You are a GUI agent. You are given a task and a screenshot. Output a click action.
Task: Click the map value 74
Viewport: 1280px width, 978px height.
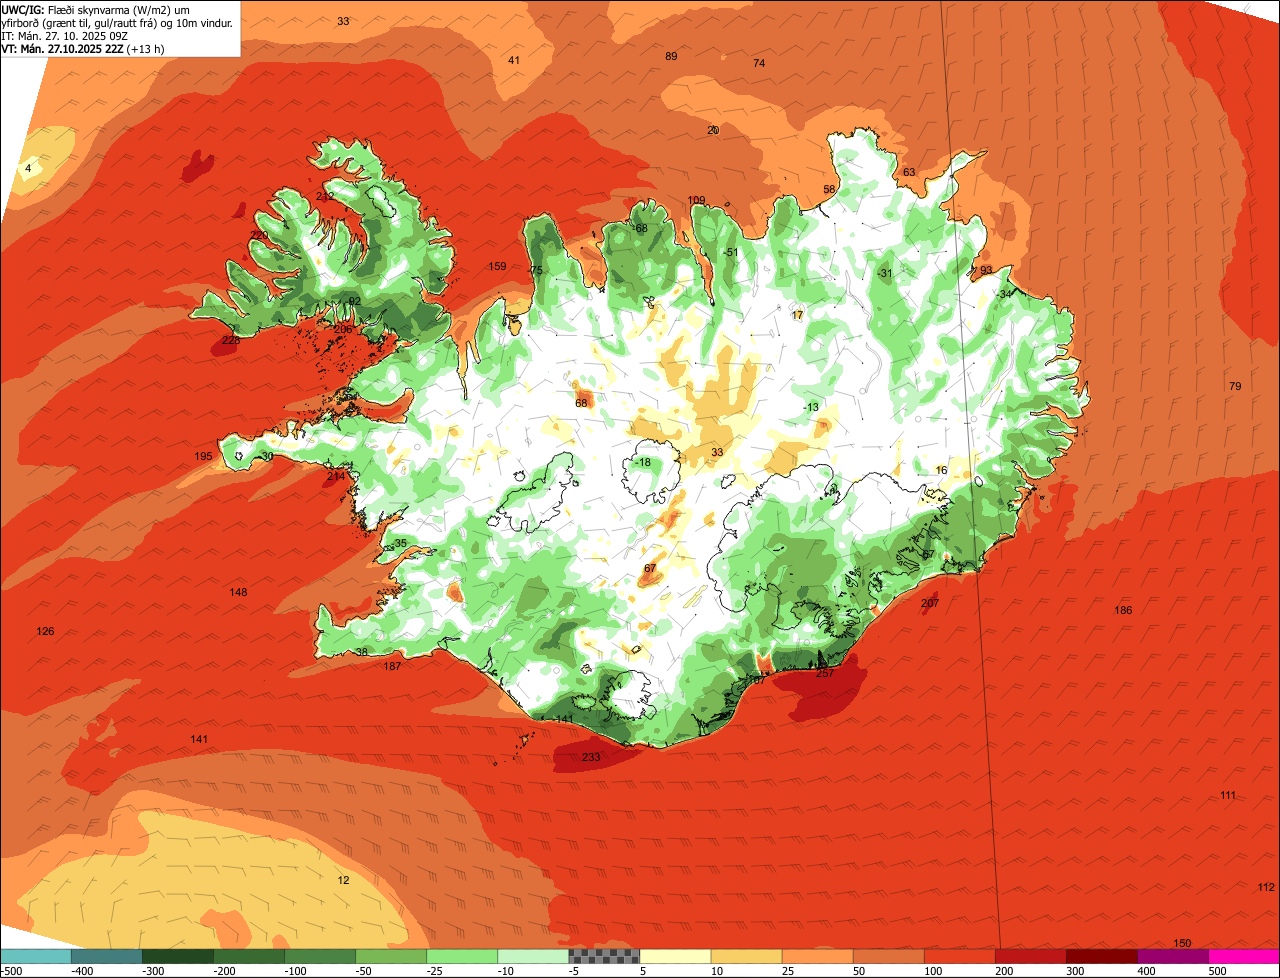(759, 64)
